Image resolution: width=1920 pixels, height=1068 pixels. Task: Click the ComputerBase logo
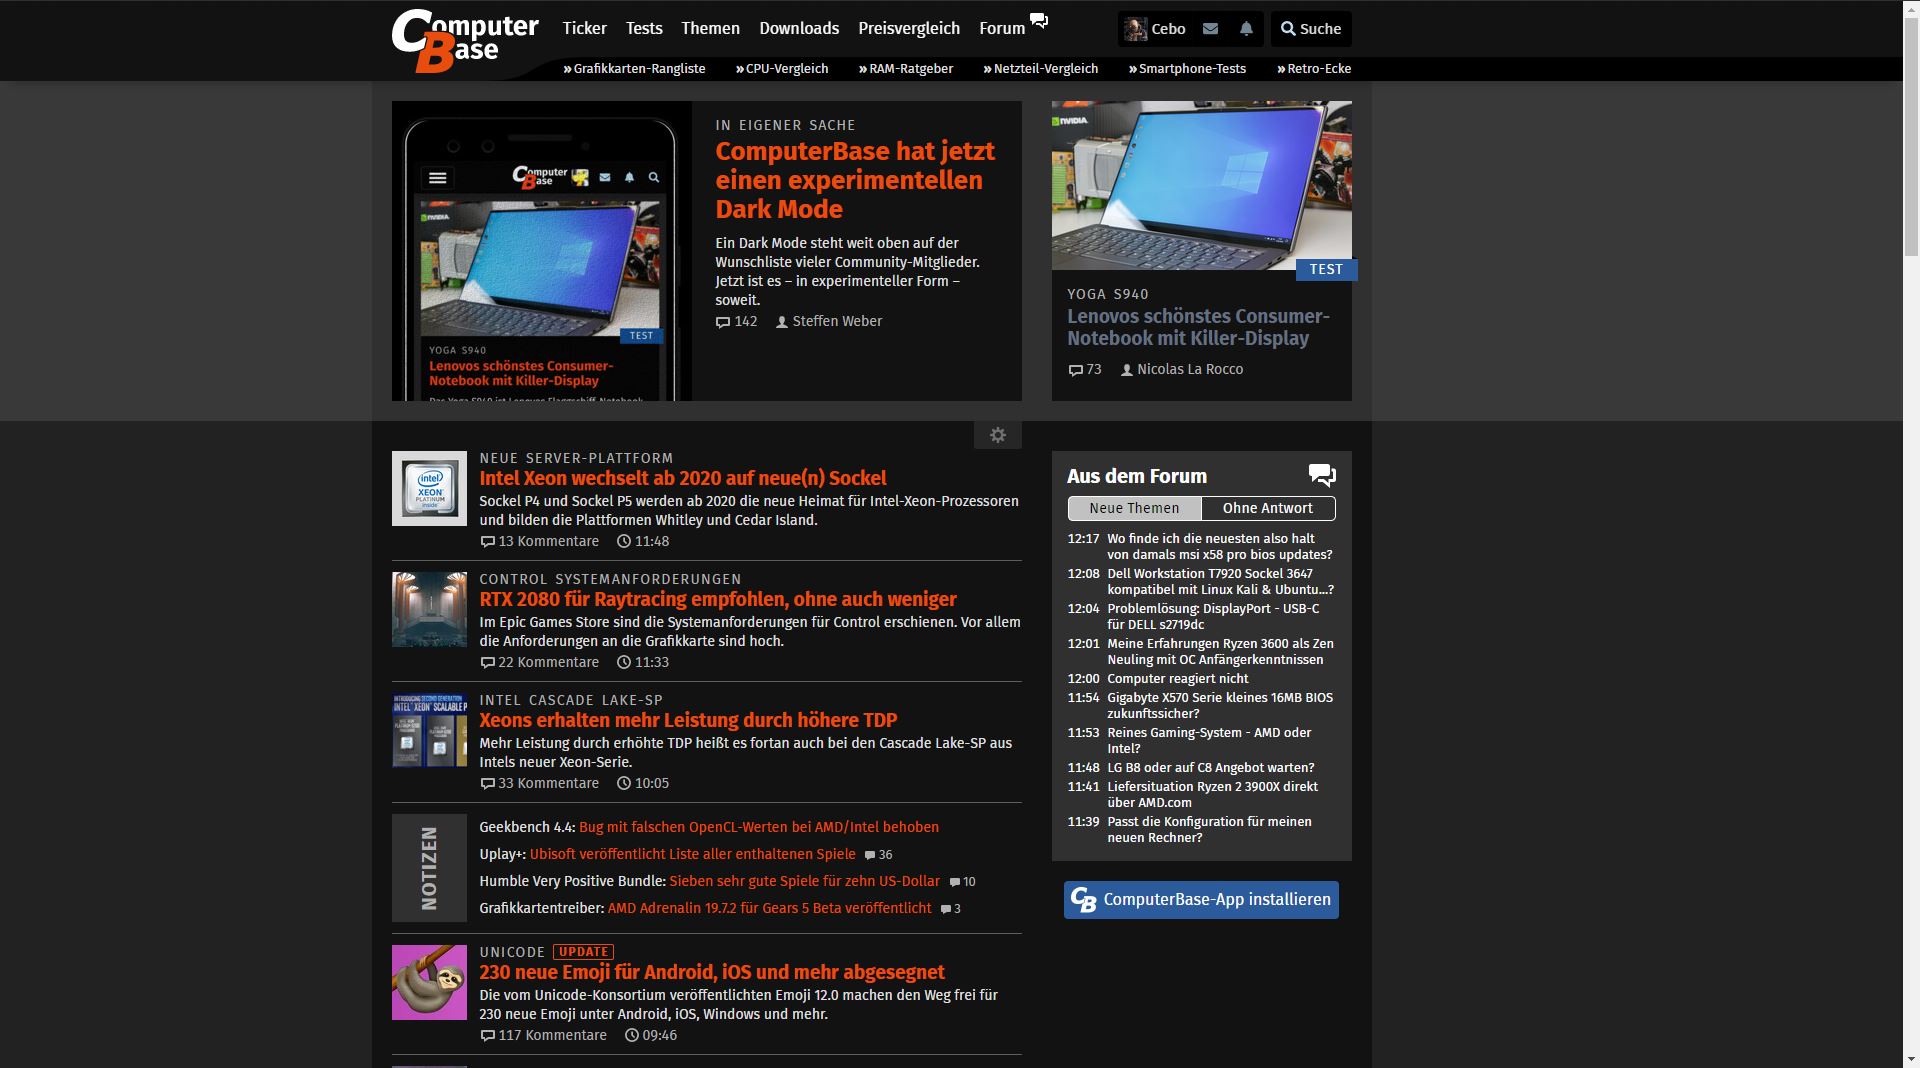(x=465, y=41)
